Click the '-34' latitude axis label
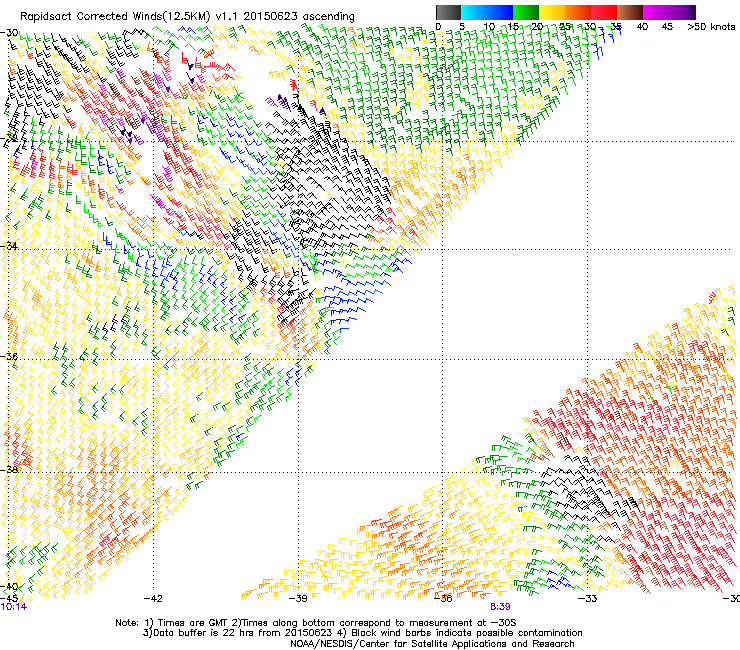The image size is (740, 650). click(9, 246)
